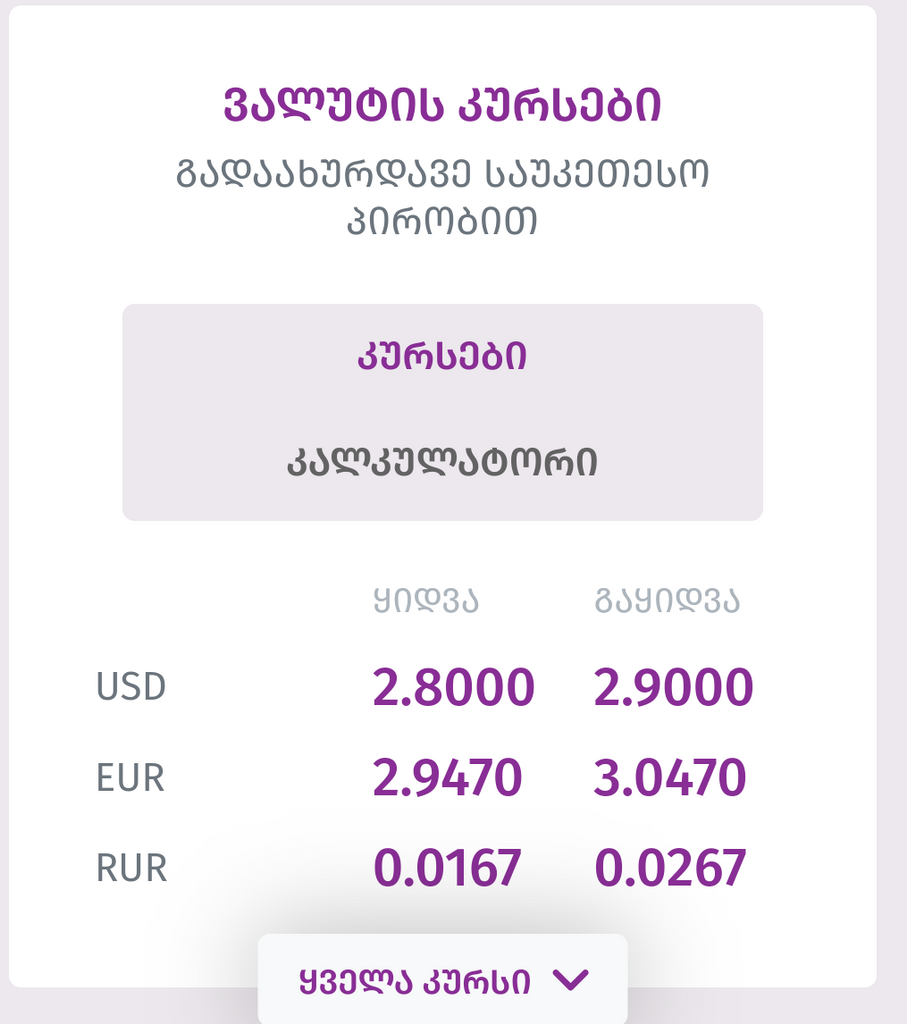The height and width of the screenshot is (1024, 907).
Task: Click the გაყიდვა column header
Action: pyautogui.click(x=667, y=601)
